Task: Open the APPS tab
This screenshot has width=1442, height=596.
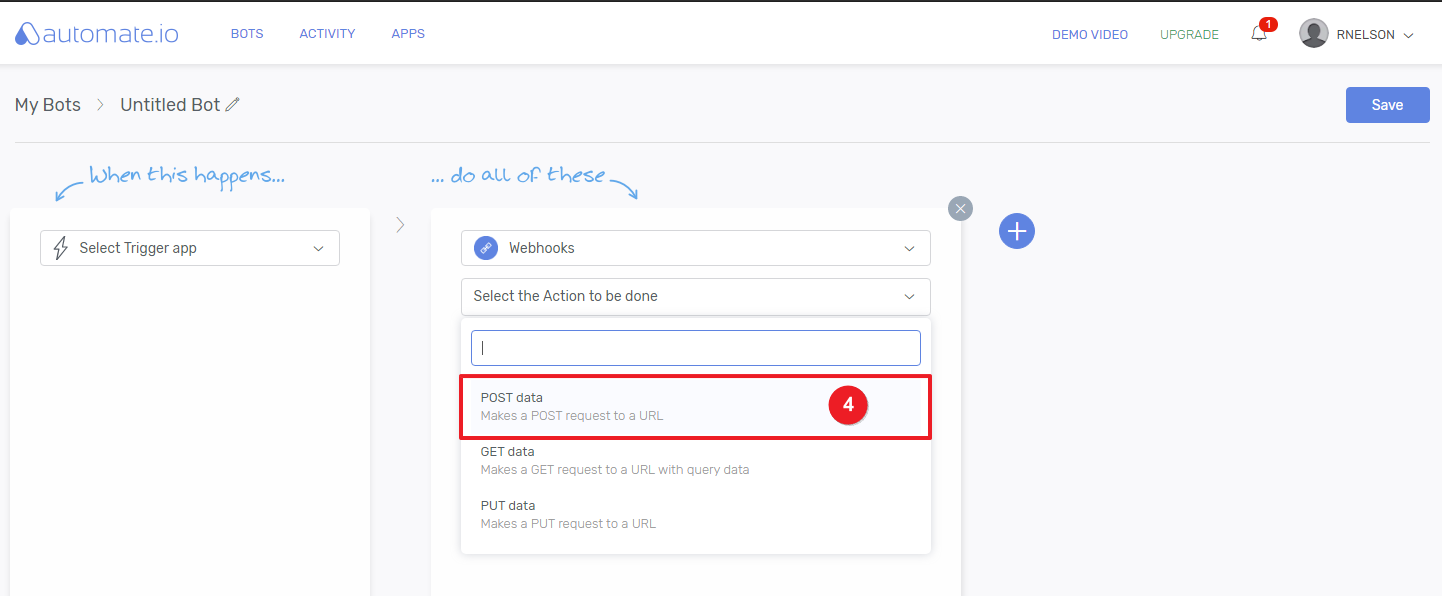Action: (408, 34)
